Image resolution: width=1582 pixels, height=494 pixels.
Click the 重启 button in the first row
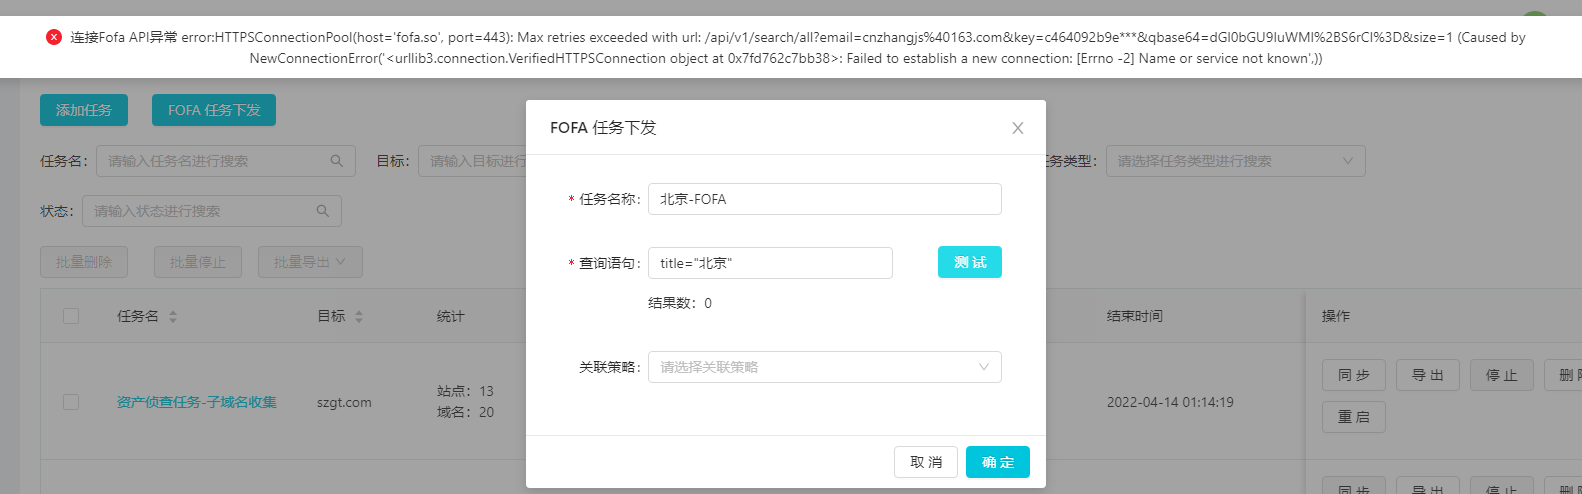click(x=1354, y=417)
